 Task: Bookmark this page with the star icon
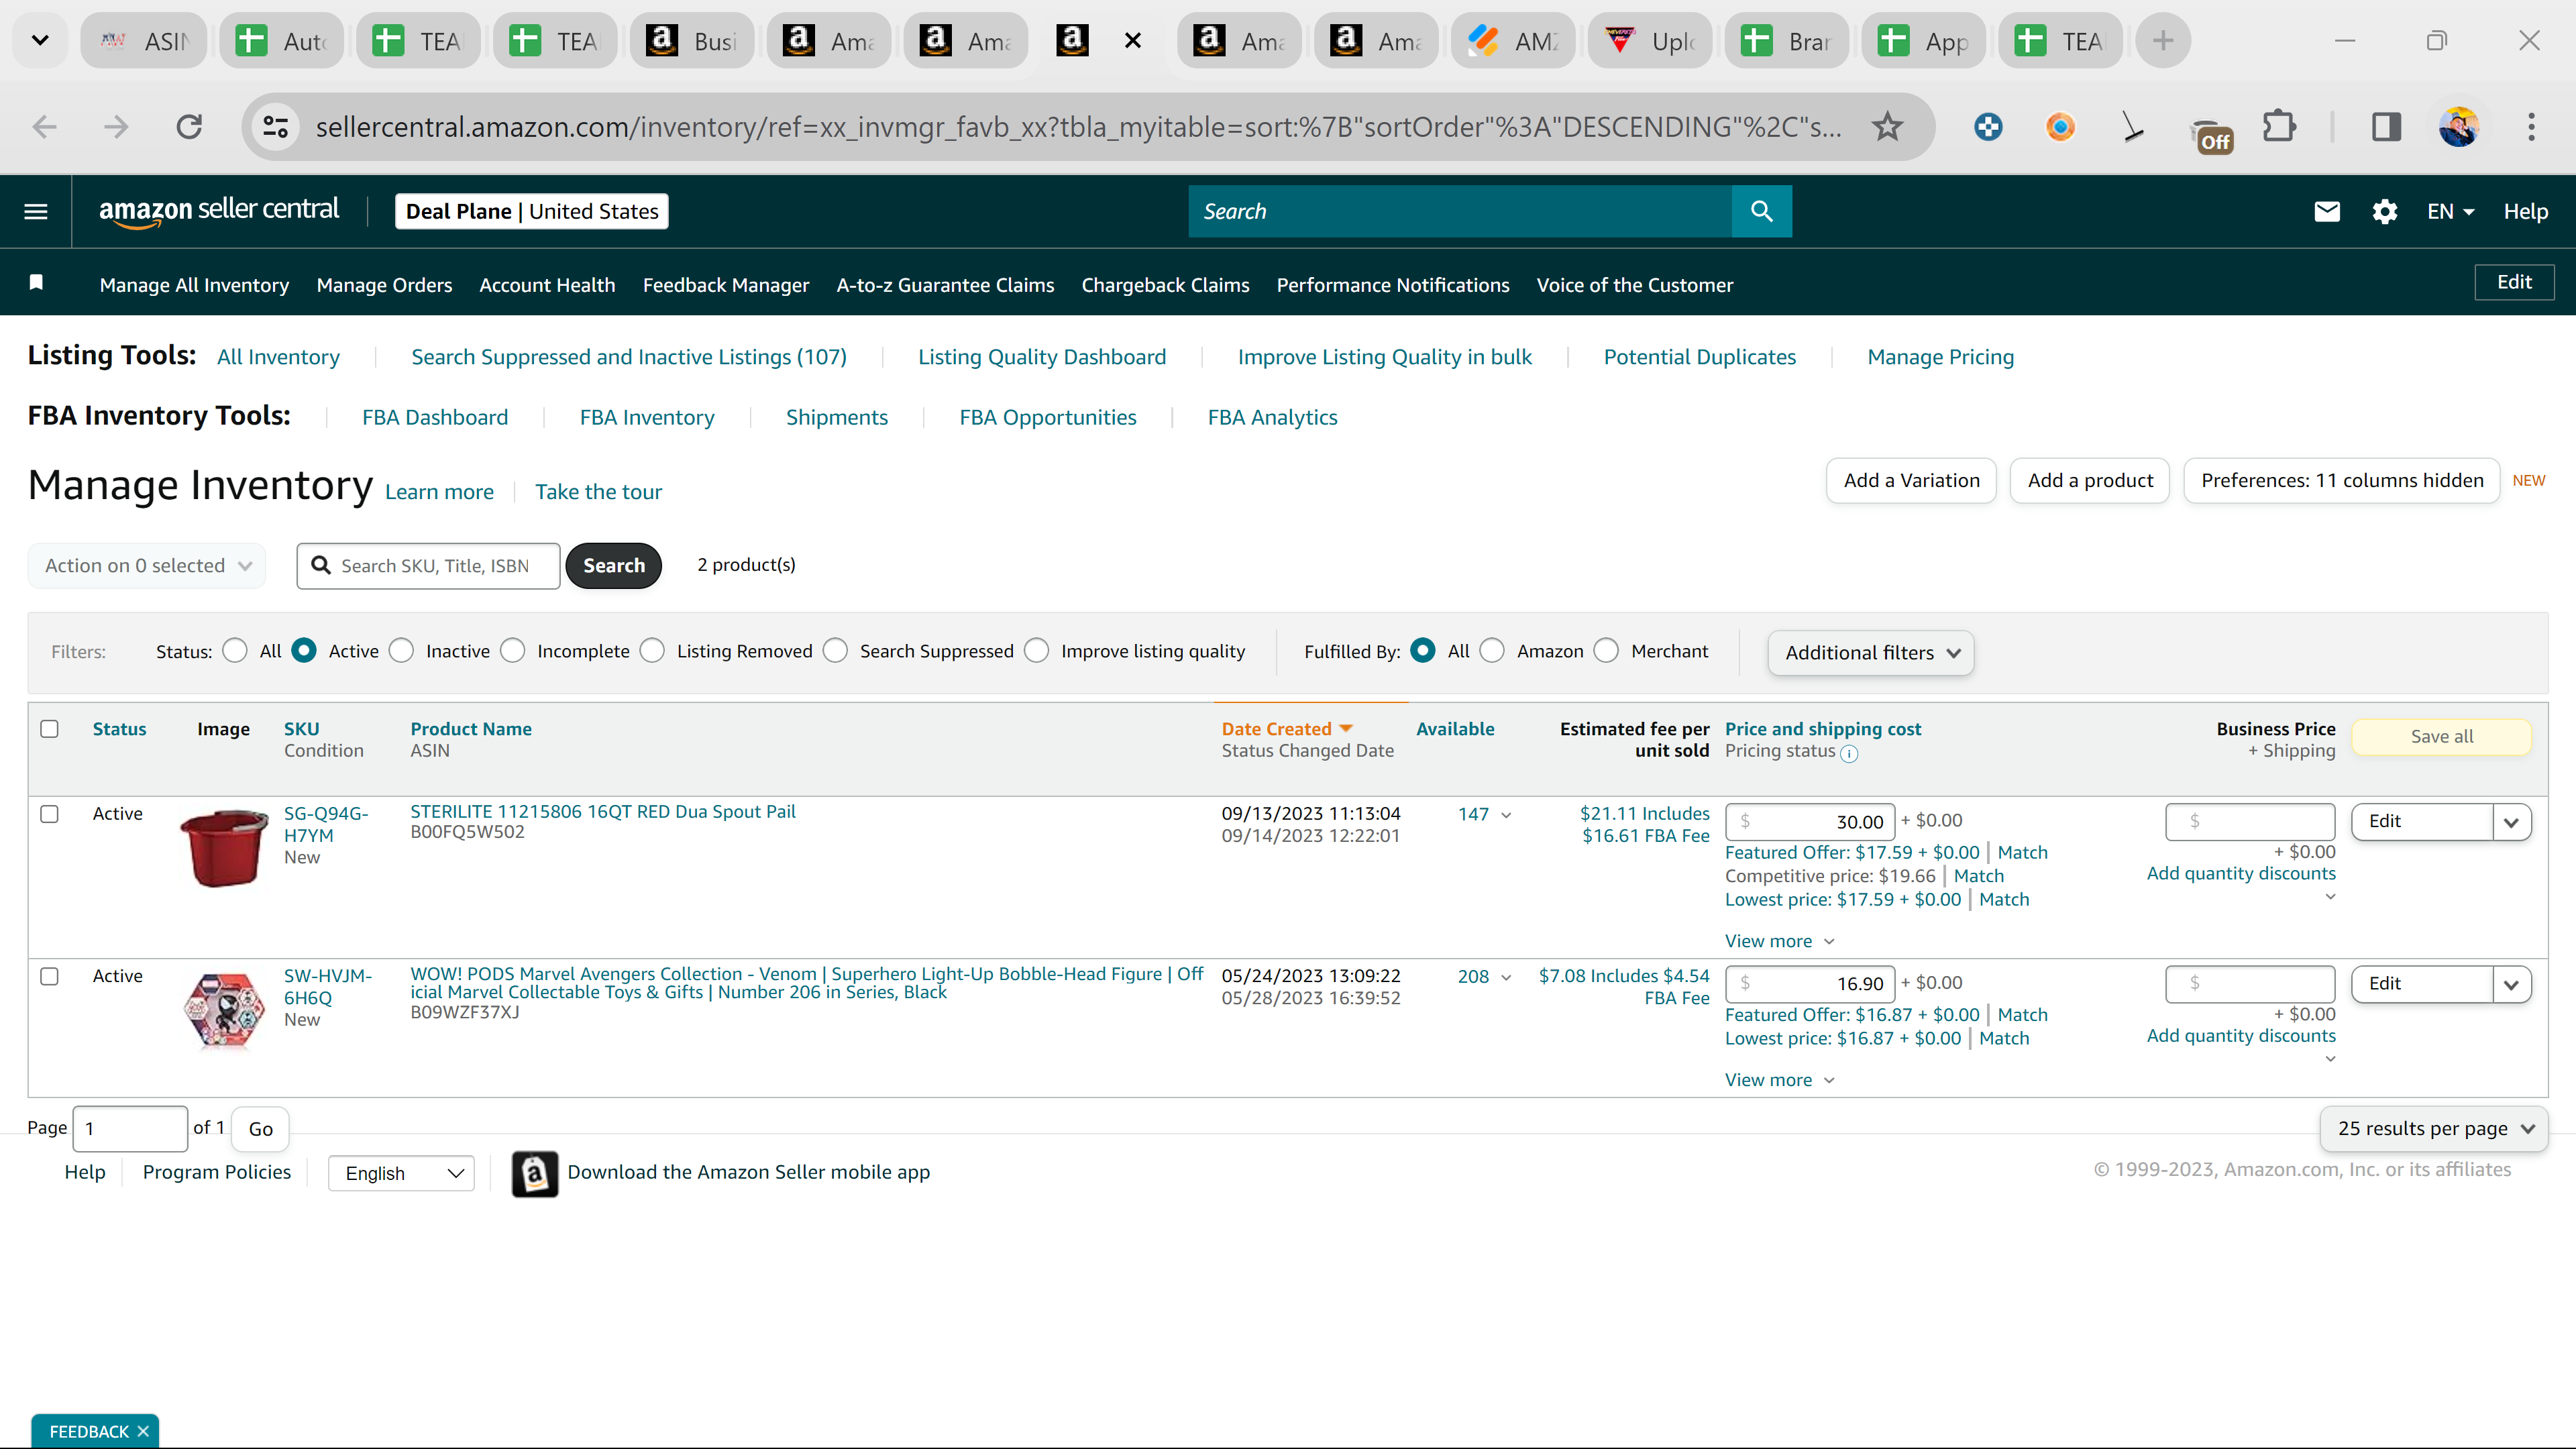[1887, 127]
